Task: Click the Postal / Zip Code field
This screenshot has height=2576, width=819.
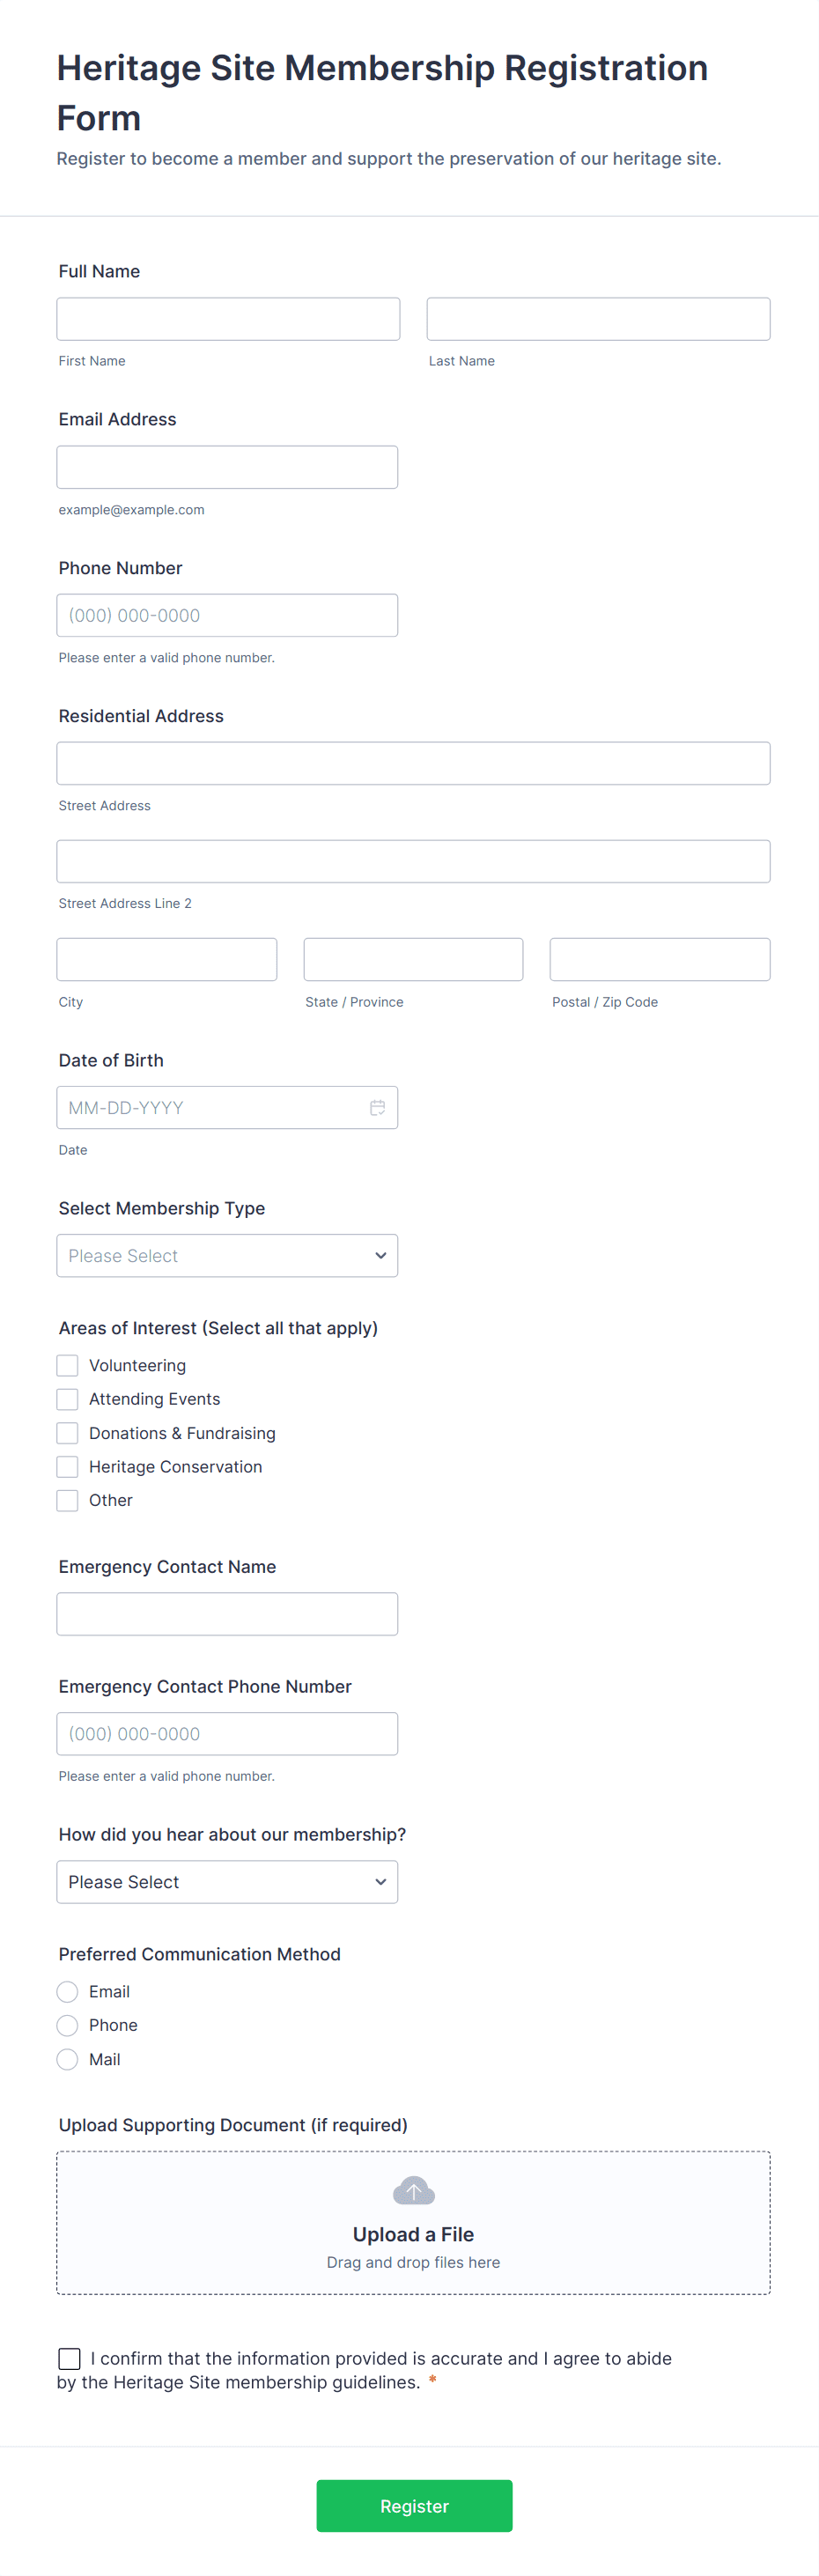Action: pyautogui.click(x=660, y=959)
